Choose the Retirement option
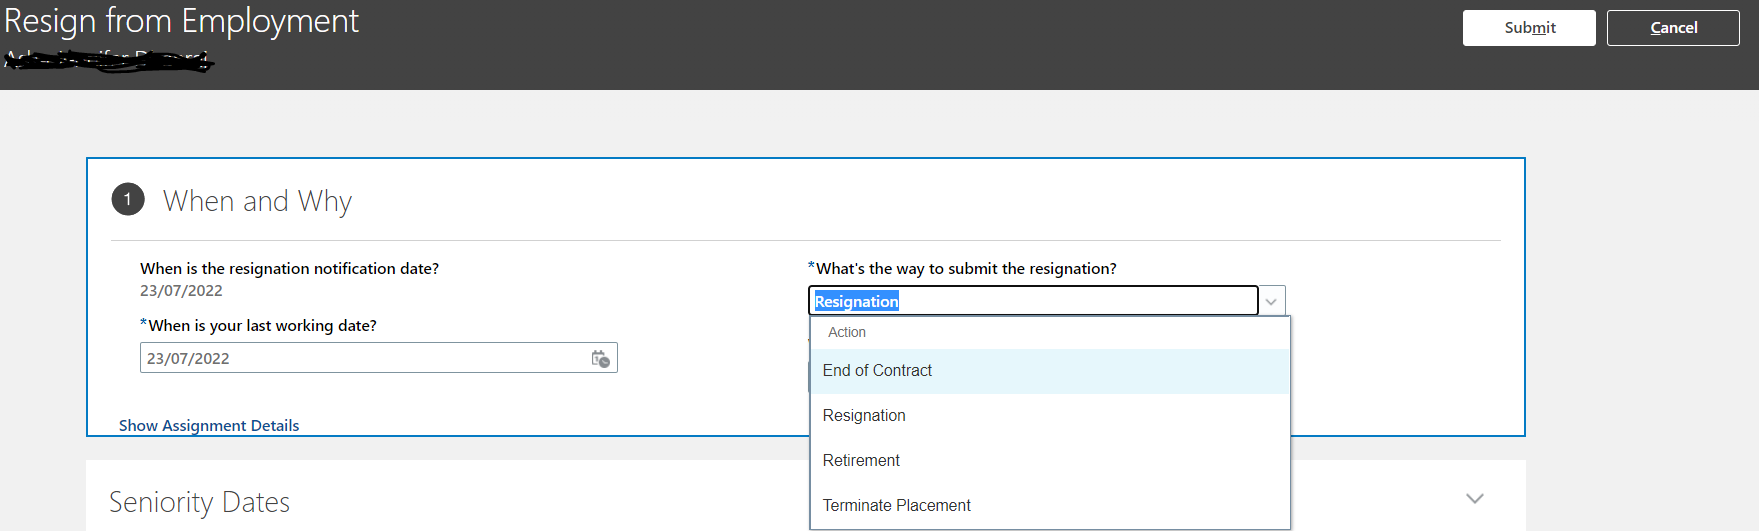The height and width of the screenshot is (531, 1759). [x=1050, y=461]
